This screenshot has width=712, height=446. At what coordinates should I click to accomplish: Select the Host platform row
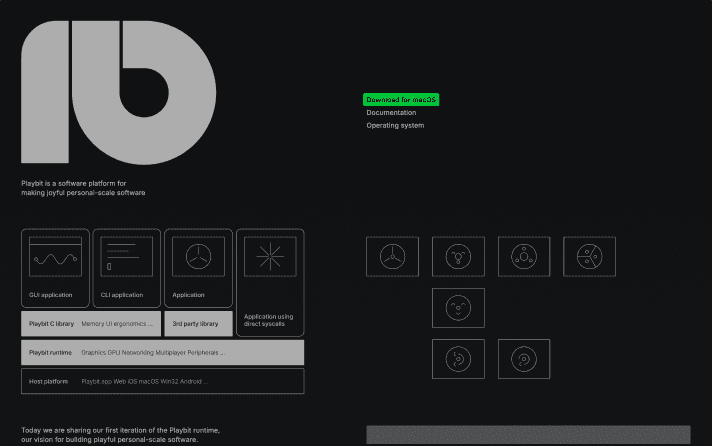coord(163,382)
